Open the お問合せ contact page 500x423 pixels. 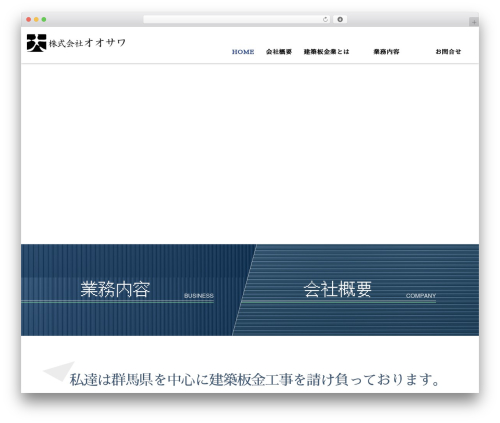[448, 52]
